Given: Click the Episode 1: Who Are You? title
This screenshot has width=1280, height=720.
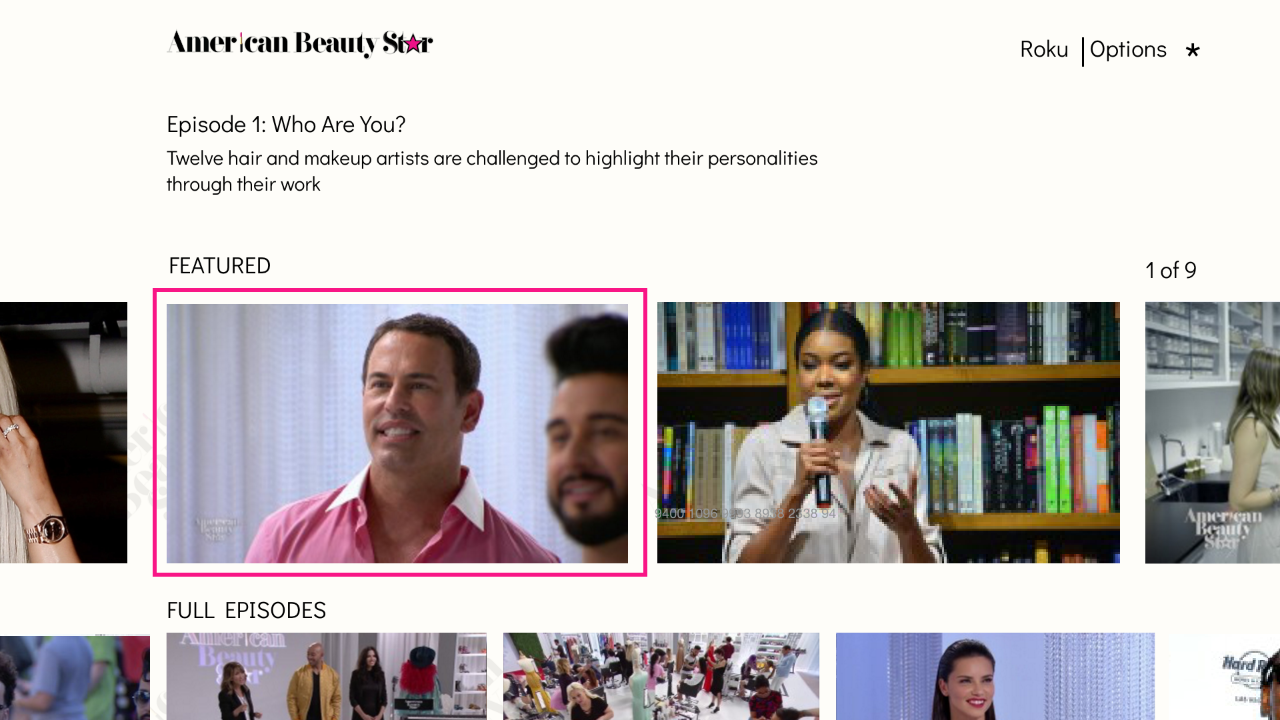Looking at the screenshot, I should coord(286,125).
